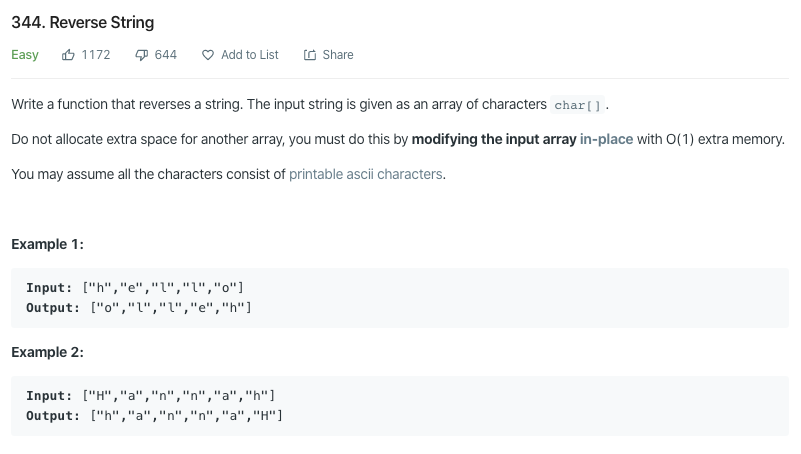The image size is (801, 454).
Task: Click the thumbs-down dislike icon
Action: tap(141, 55)
